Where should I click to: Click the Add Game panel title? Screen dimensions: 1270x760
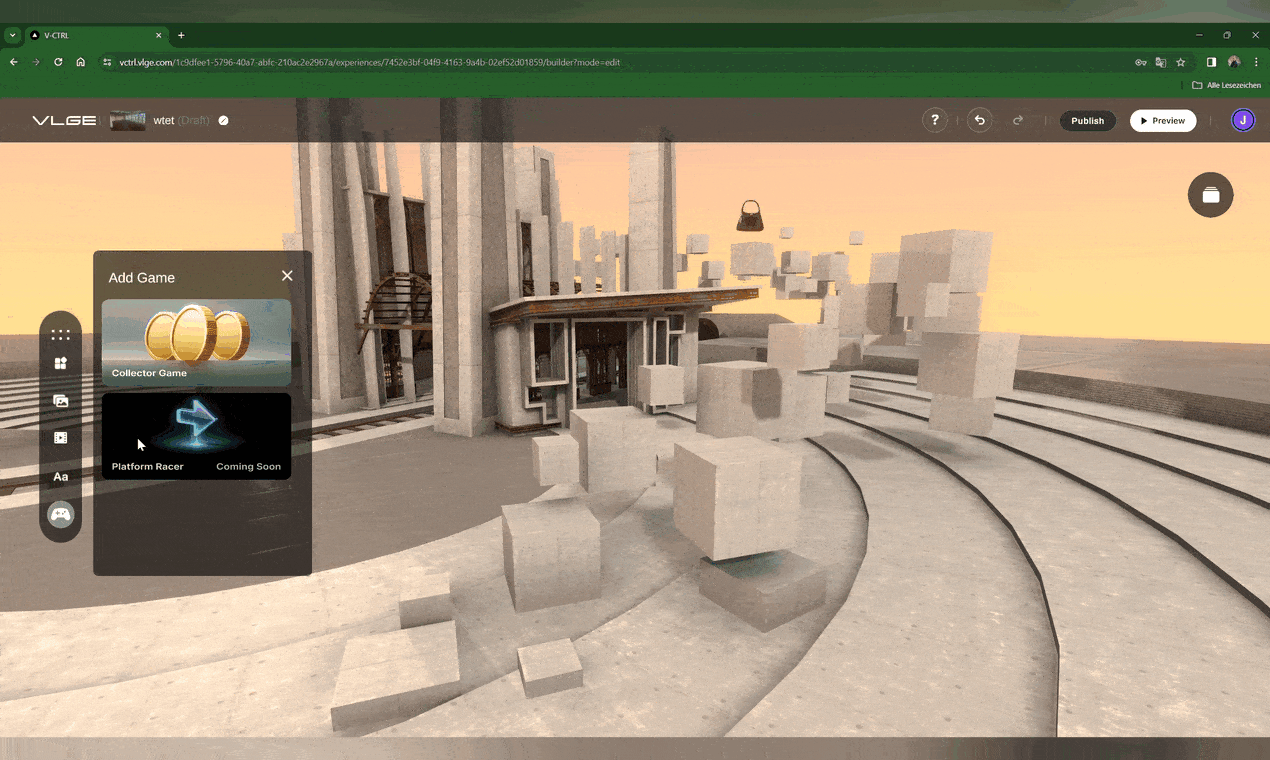coord(142,278)
